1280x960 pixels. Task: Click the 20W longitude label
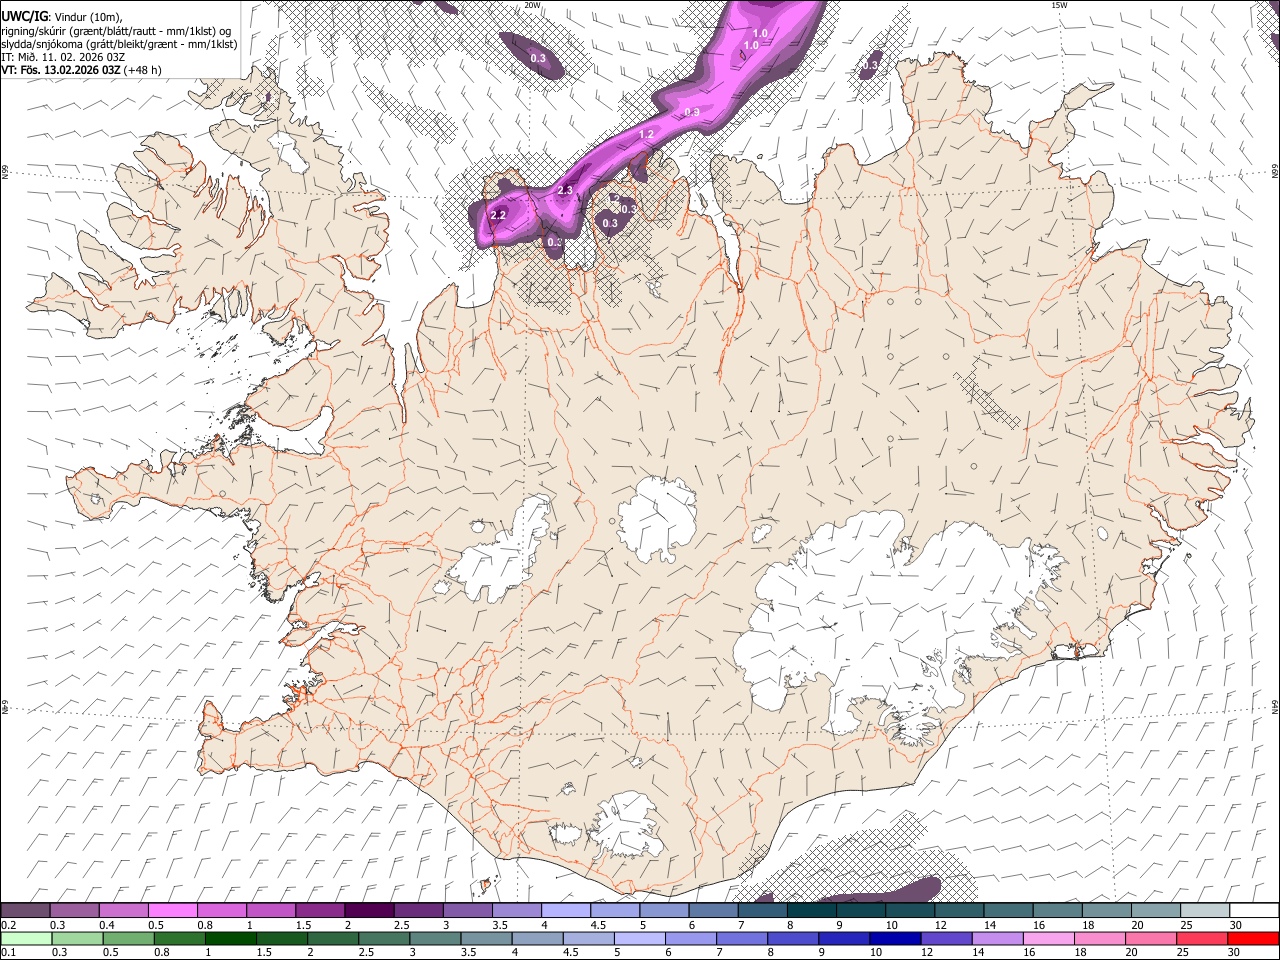[x=532, y=5]
